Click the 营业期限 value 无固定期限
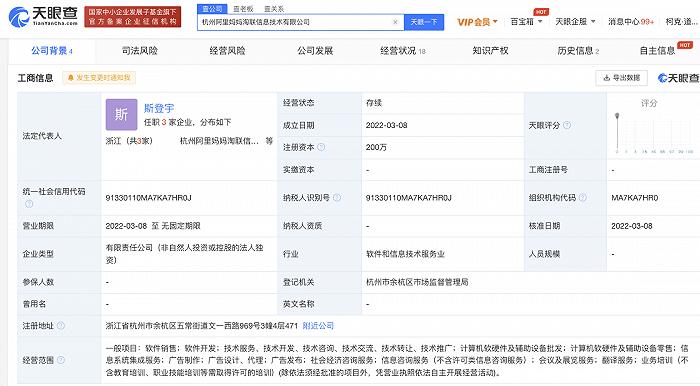This screenshot has width=700, height=386. click(x=181, y=226)
